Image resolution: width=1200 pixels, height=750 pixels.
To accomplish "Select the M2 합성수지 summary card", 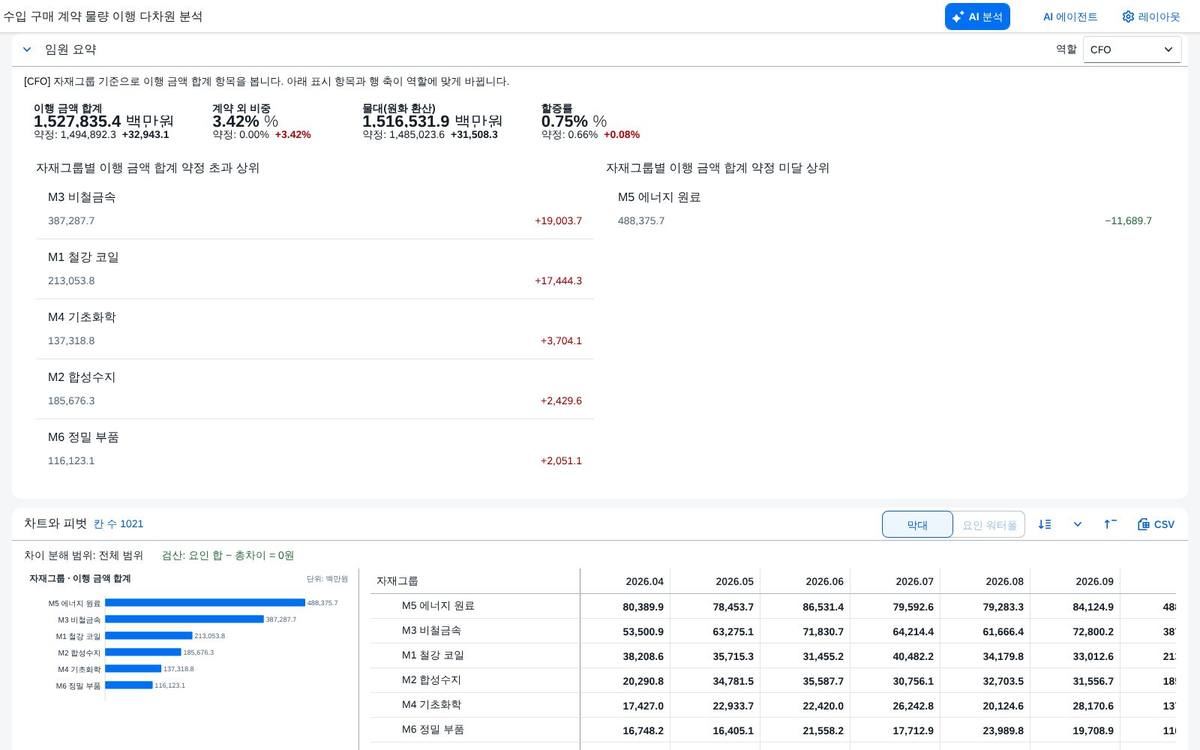I will click(x=315, y=389).
